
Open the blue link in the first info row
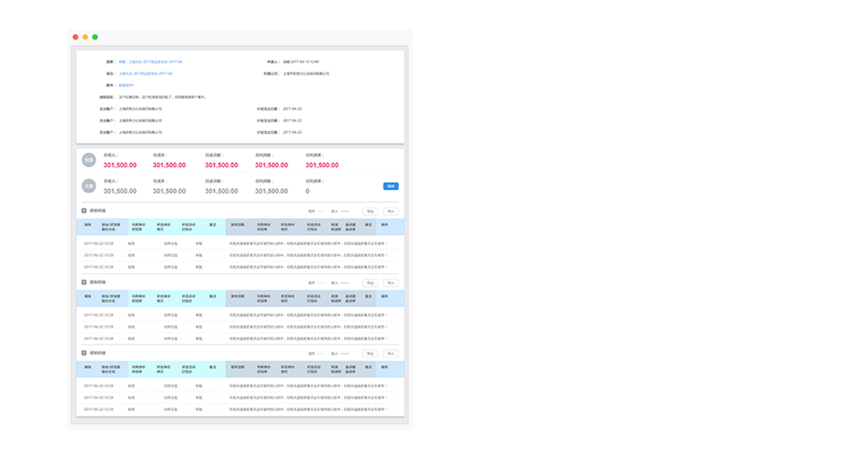coord(150,62)
